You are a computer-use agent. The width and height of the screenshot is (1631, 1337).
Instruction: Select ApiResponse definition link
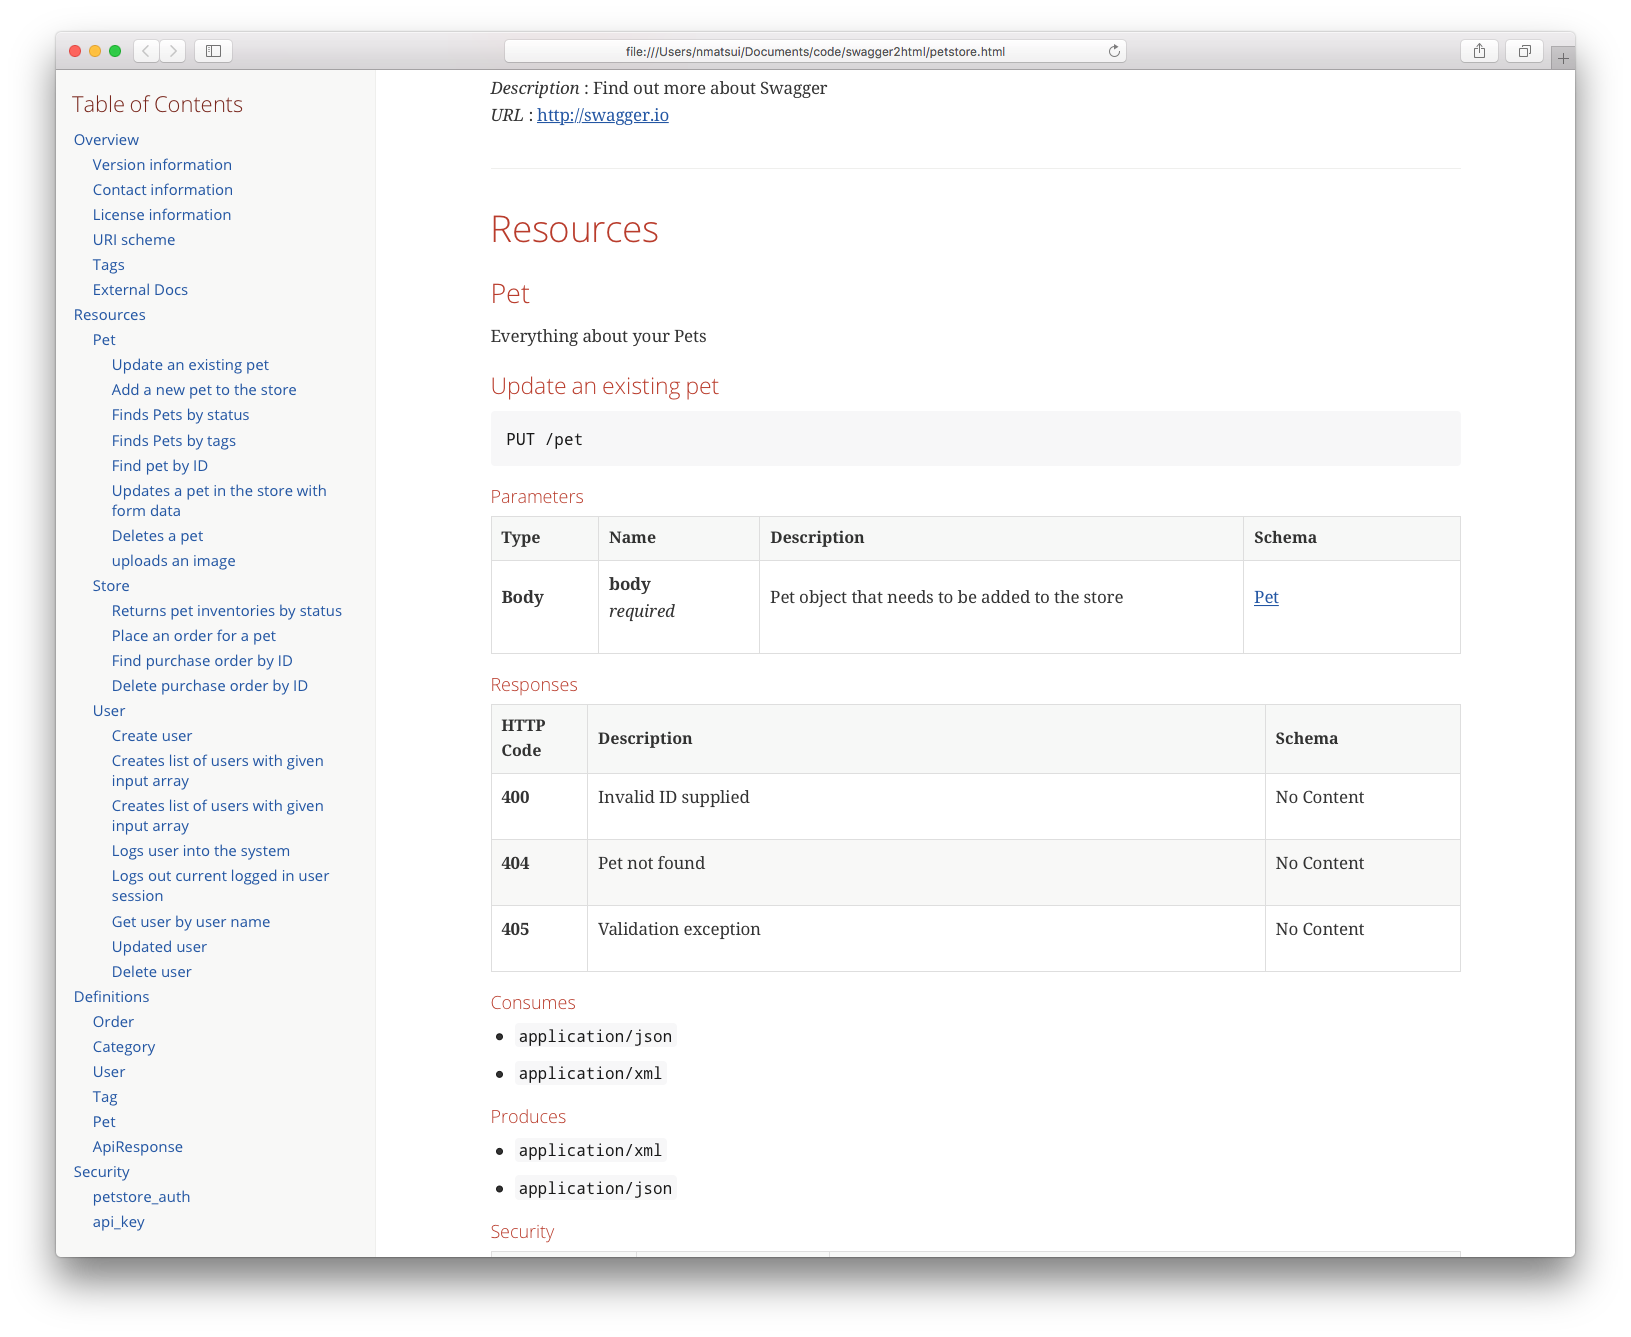pos(137,1146)
